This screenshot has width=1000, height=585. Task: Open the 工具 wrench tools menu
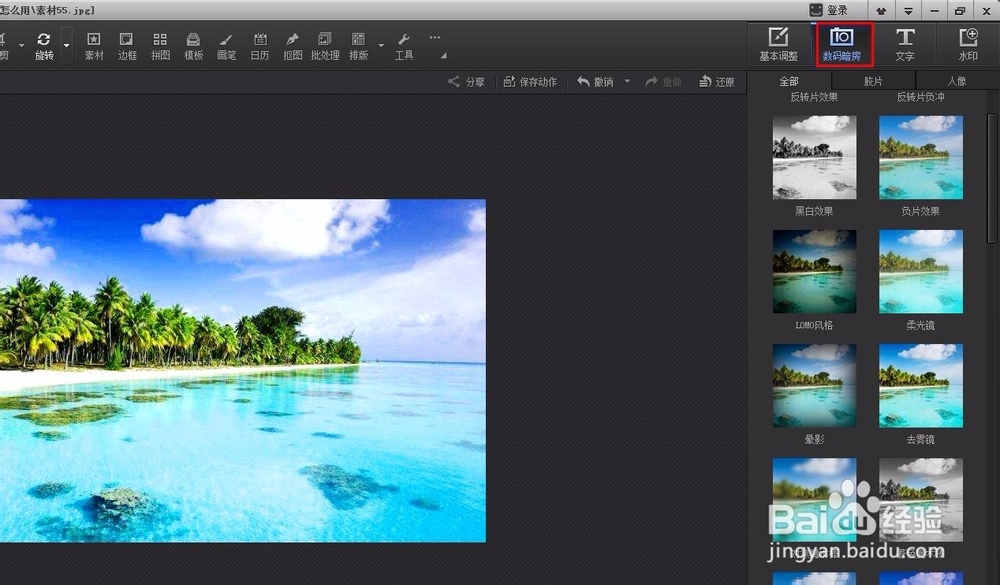point(404,47)
